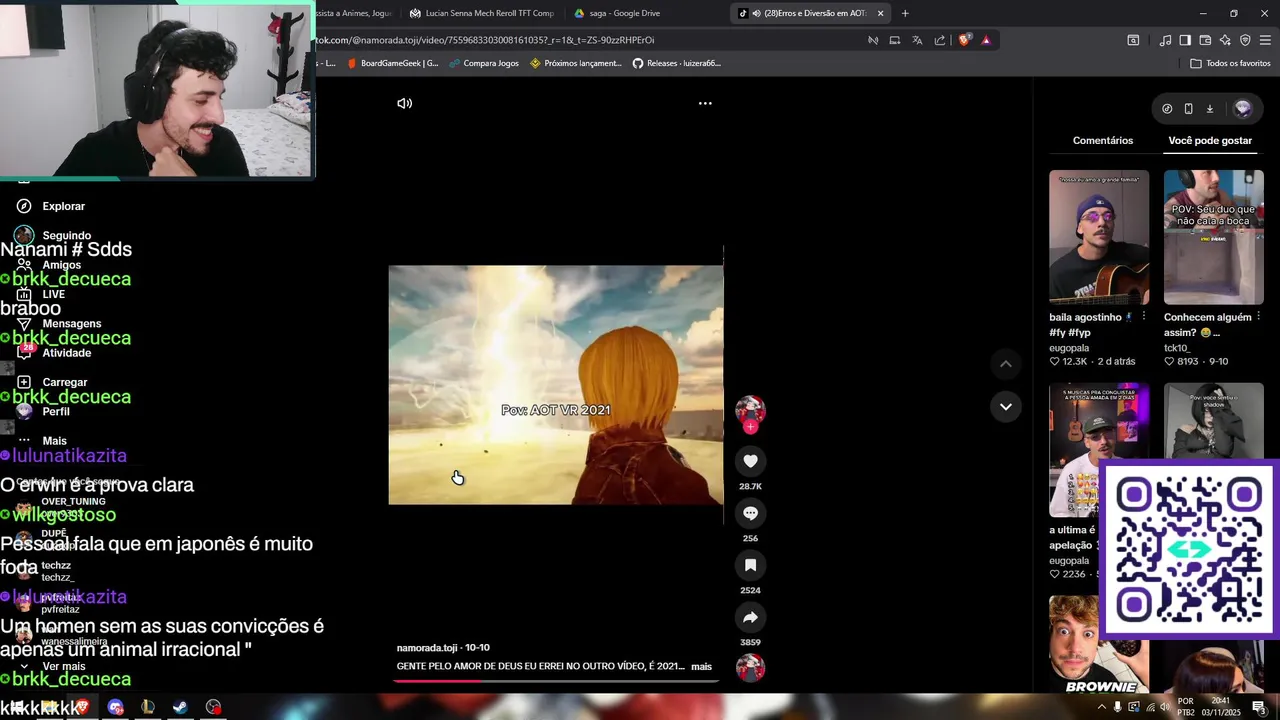Screen dimensions: 1280x720
Task: Switch to the Lucian Senna Mech Reroll browser tab
Action: (482, 13)
